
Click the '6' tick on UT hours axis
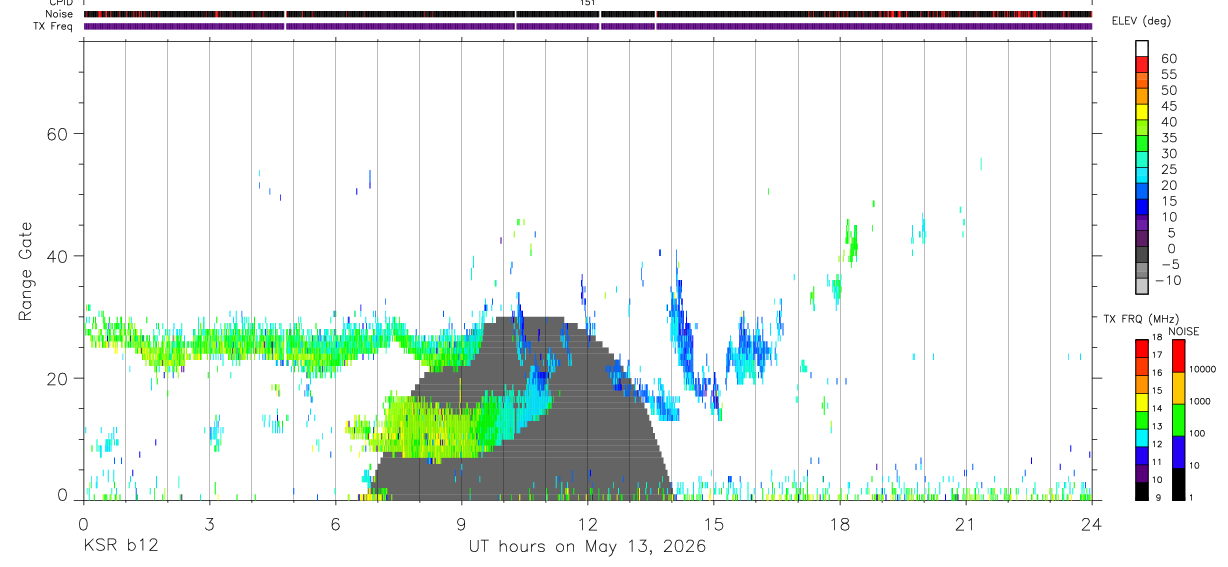click(x=335, y=523)
